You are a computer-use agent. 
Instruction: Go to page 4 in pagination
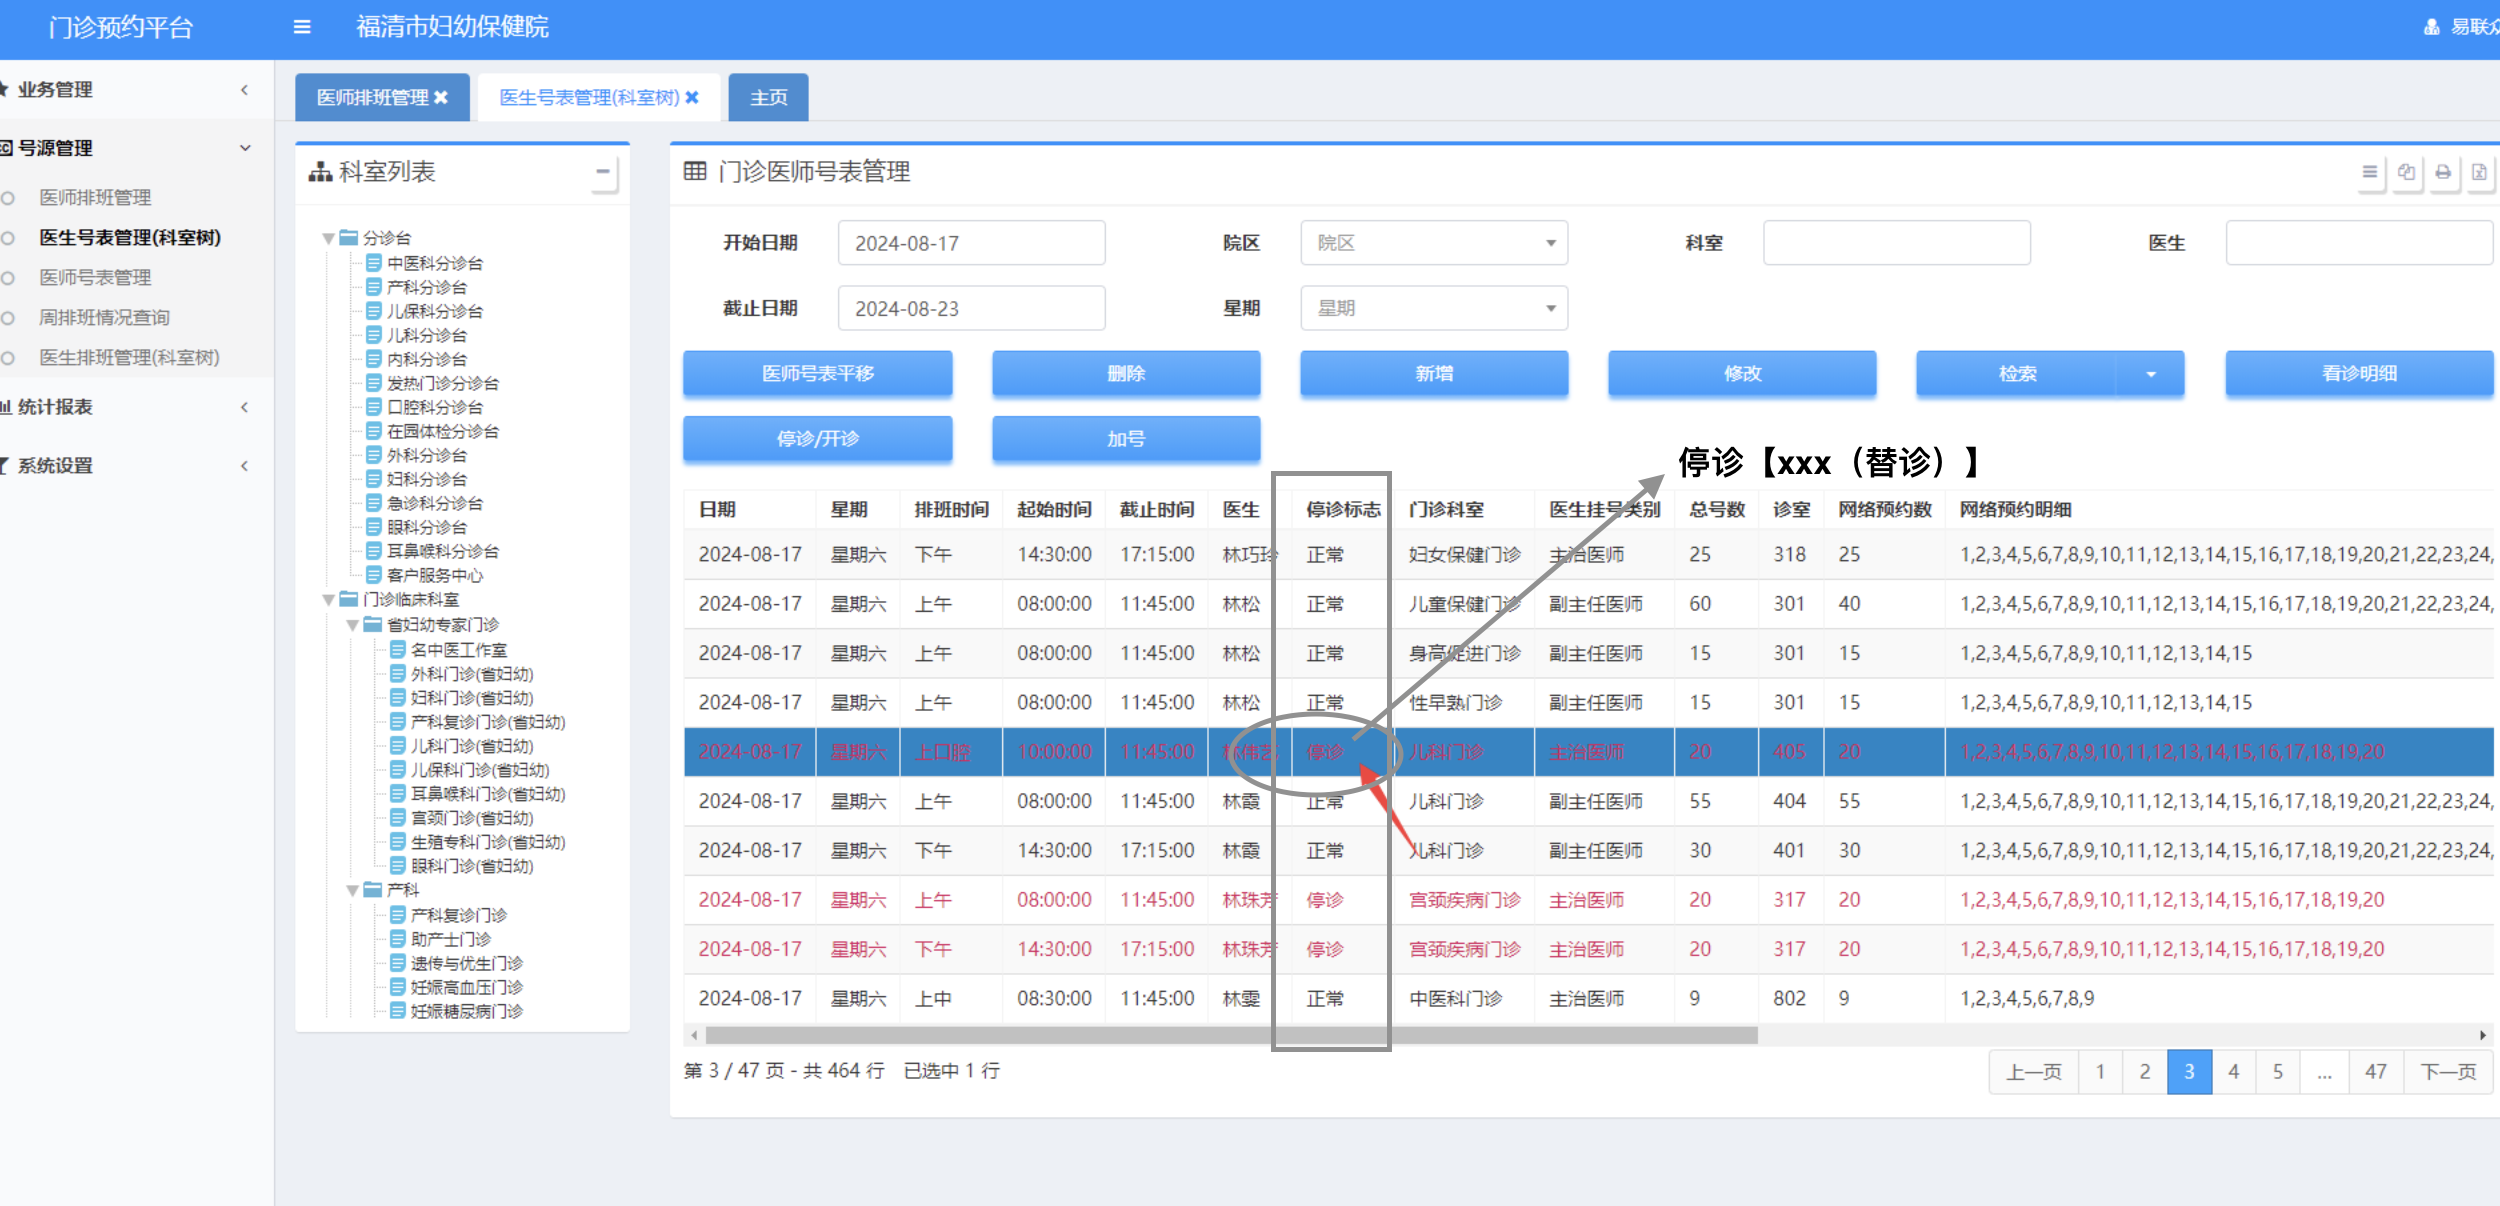[2233, 1071]
